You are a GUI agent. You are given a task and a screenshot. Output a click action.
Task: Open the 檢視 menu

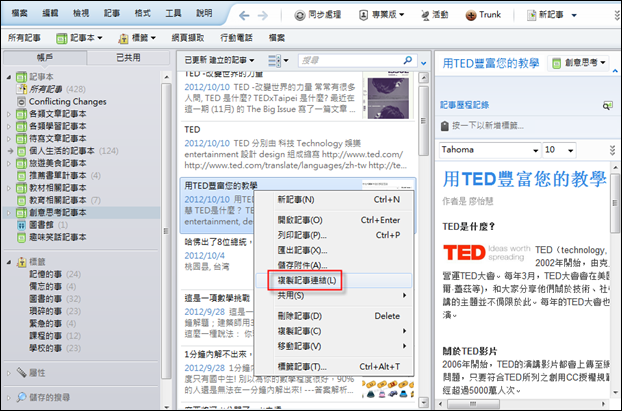81,13
